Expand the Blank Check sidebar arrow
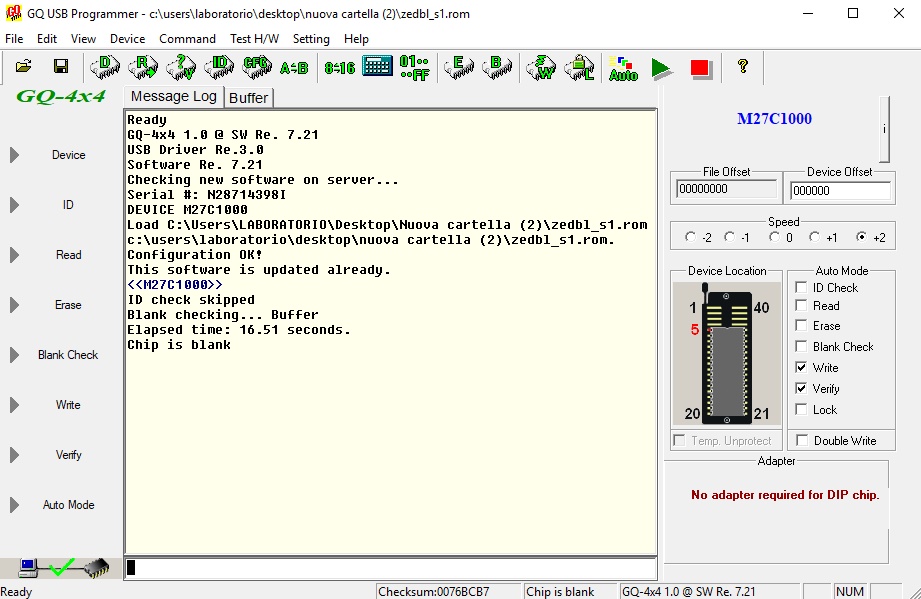 15,355
